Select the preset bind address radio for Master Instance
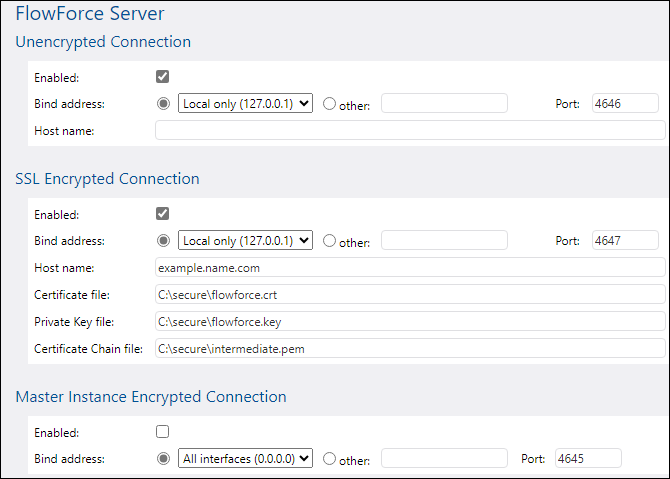The width and height of the screenshot is (670, 479). (x=164, y=458)
